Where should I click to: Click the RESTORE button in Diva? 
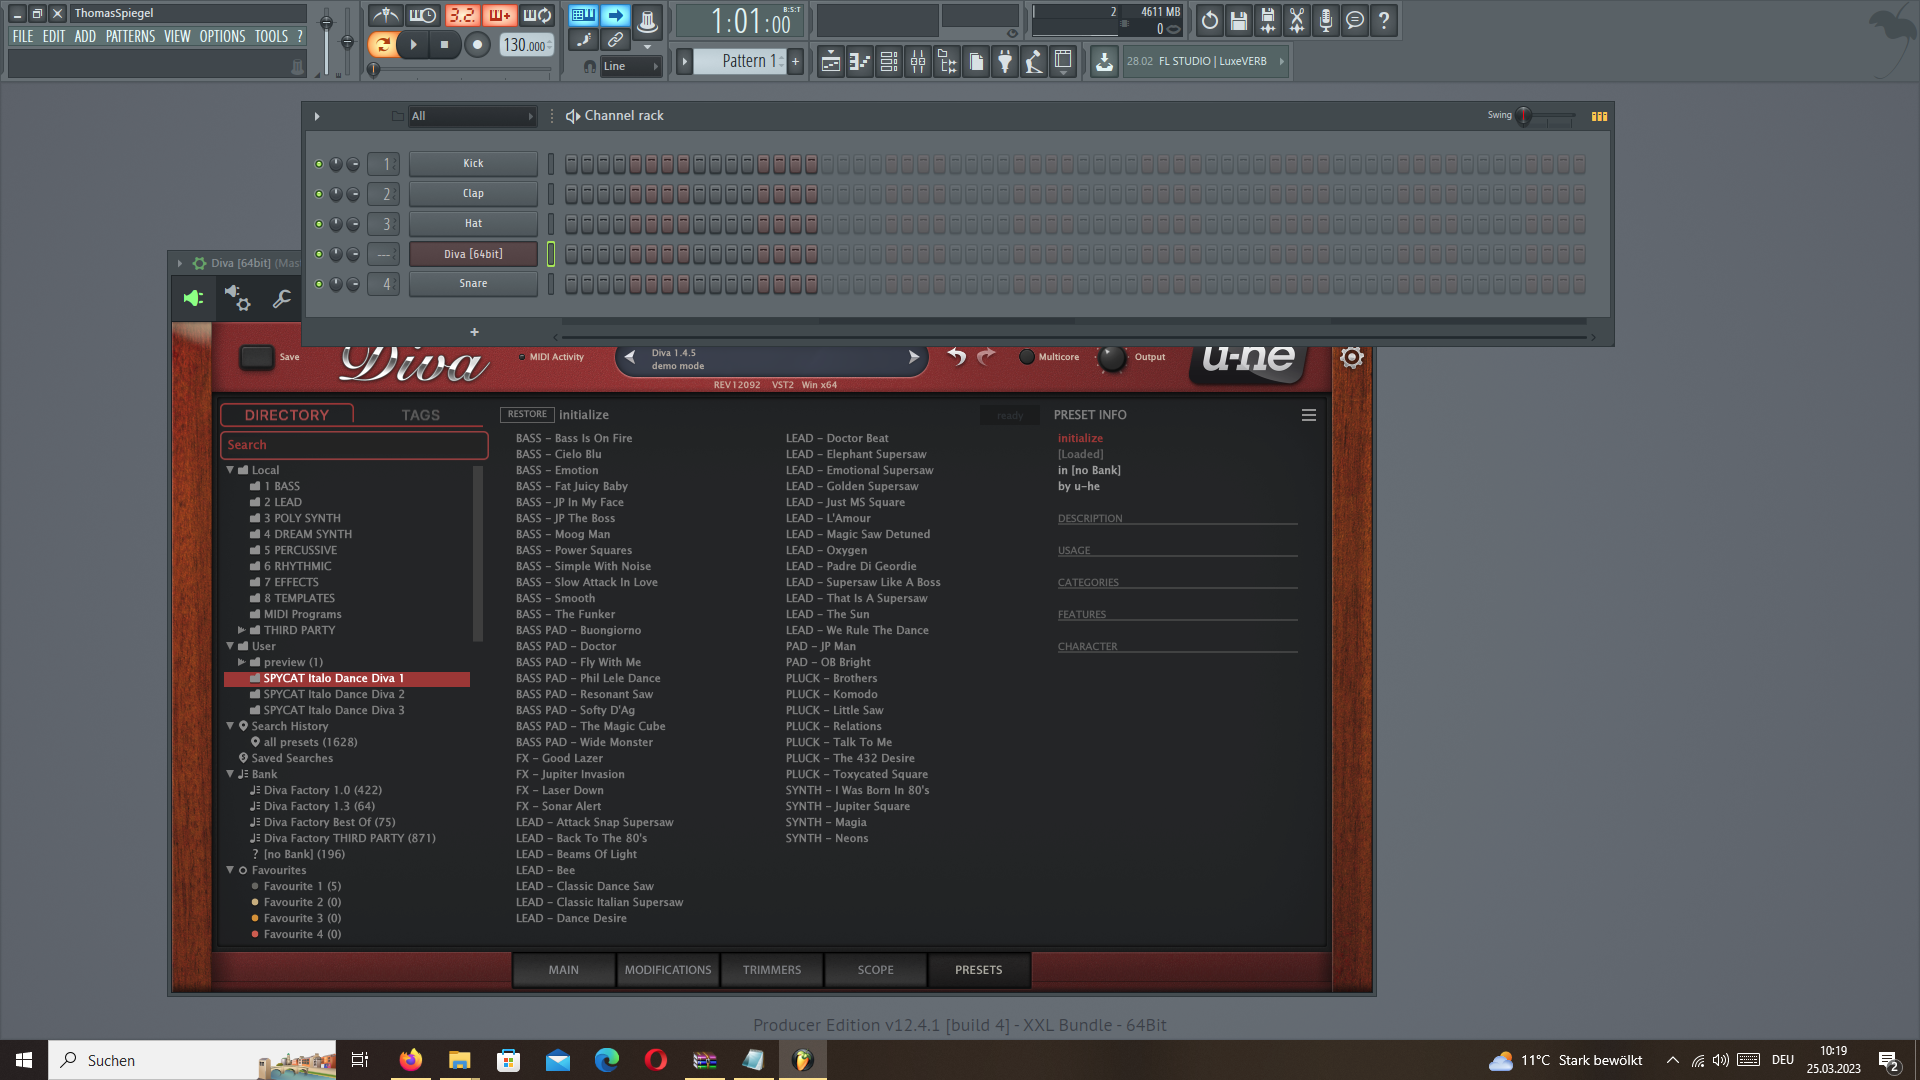tap(527, 414)
